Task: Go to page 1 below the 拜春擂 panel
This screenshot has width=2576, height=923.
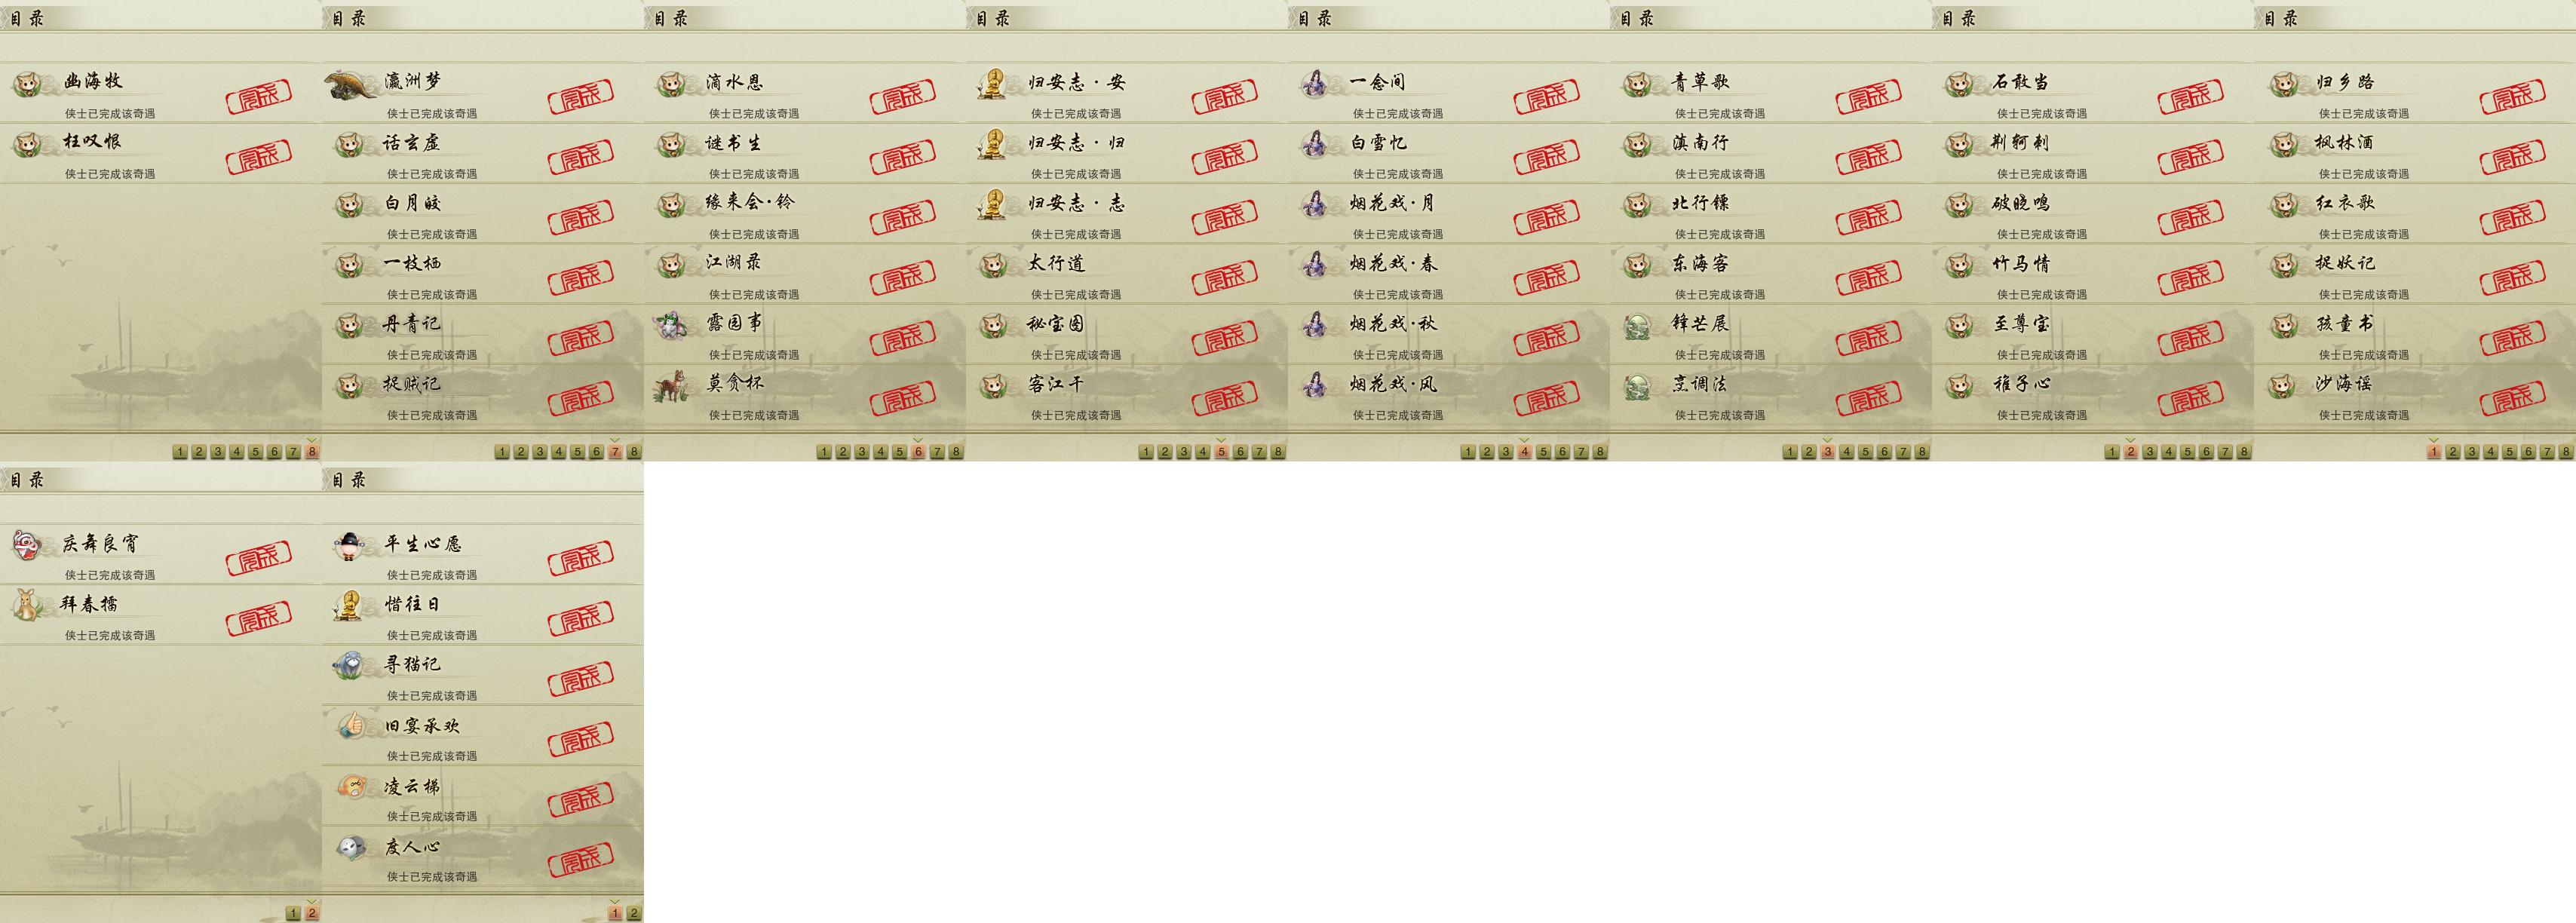Action: coord(293,913)
